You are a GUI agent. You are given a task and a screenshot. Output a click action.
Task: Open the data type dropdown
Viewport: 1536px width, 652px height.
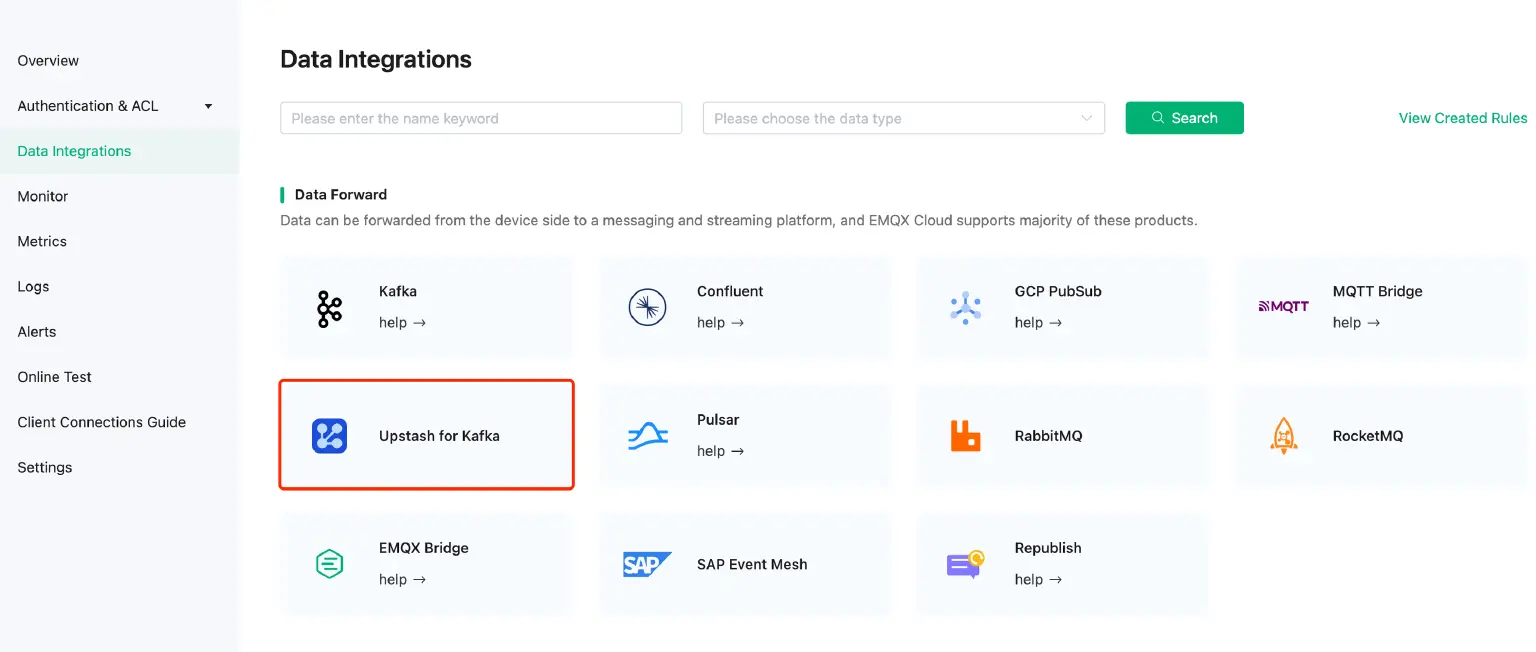point(902,118)
